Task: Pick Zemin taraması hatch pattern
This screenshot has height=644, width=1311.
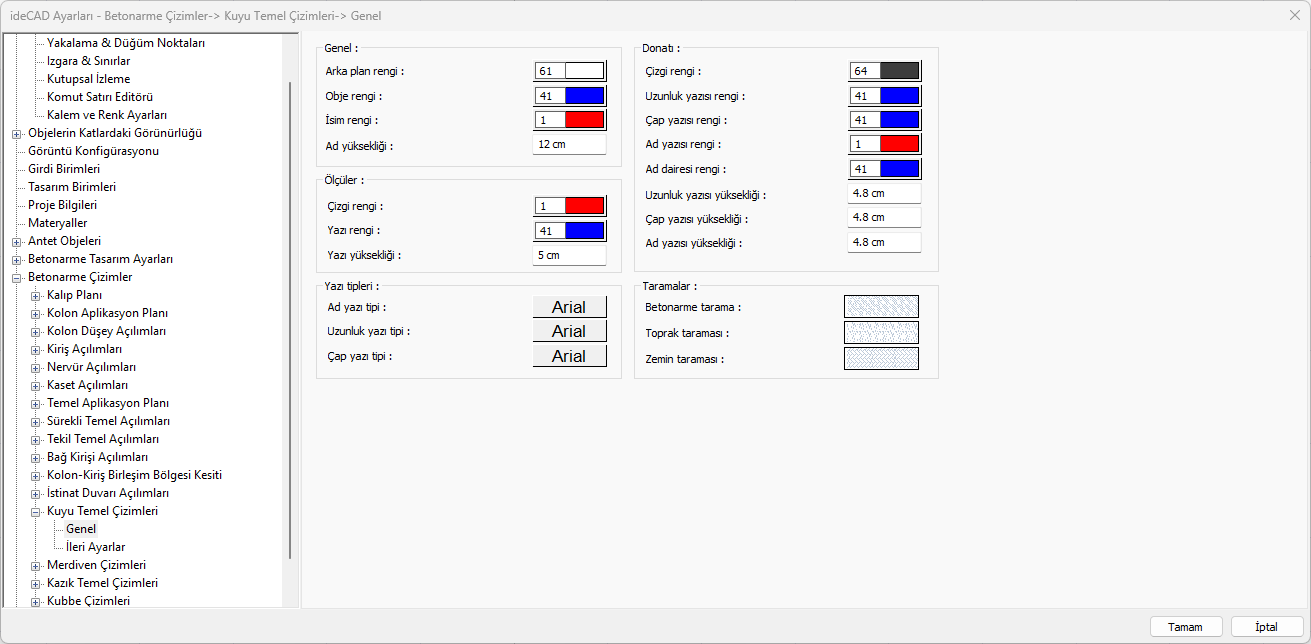Action: 881,358
